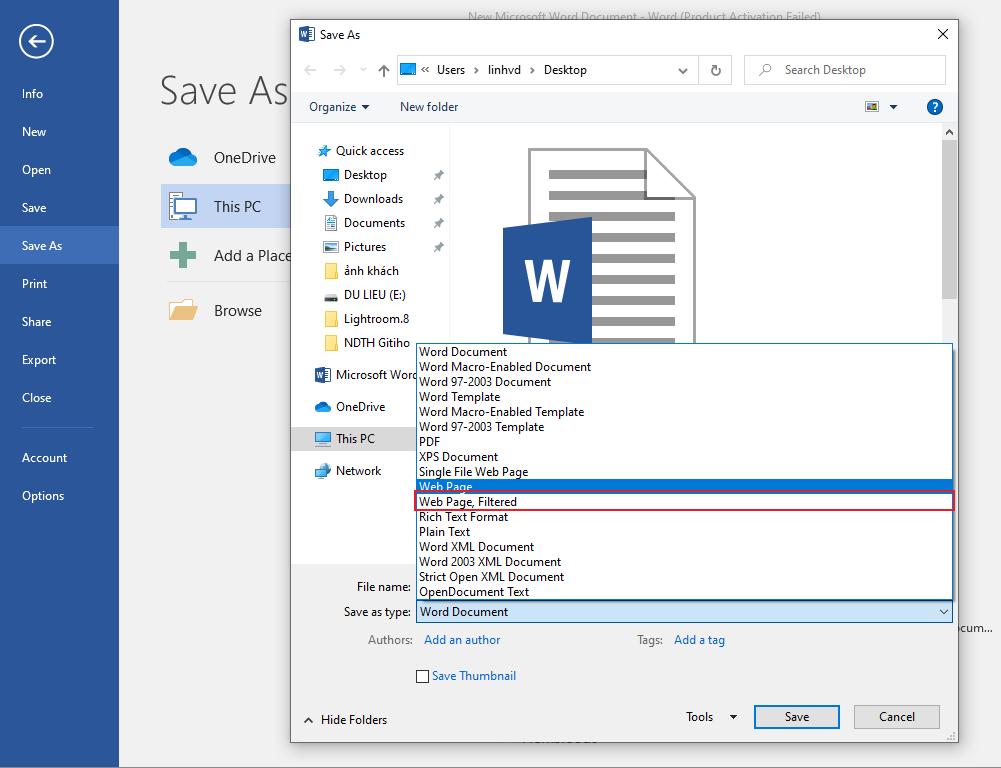1001x768 pixels.
Task: Expand the Desktop breadcrumb dropdown arrow
Action: [683, 70]
